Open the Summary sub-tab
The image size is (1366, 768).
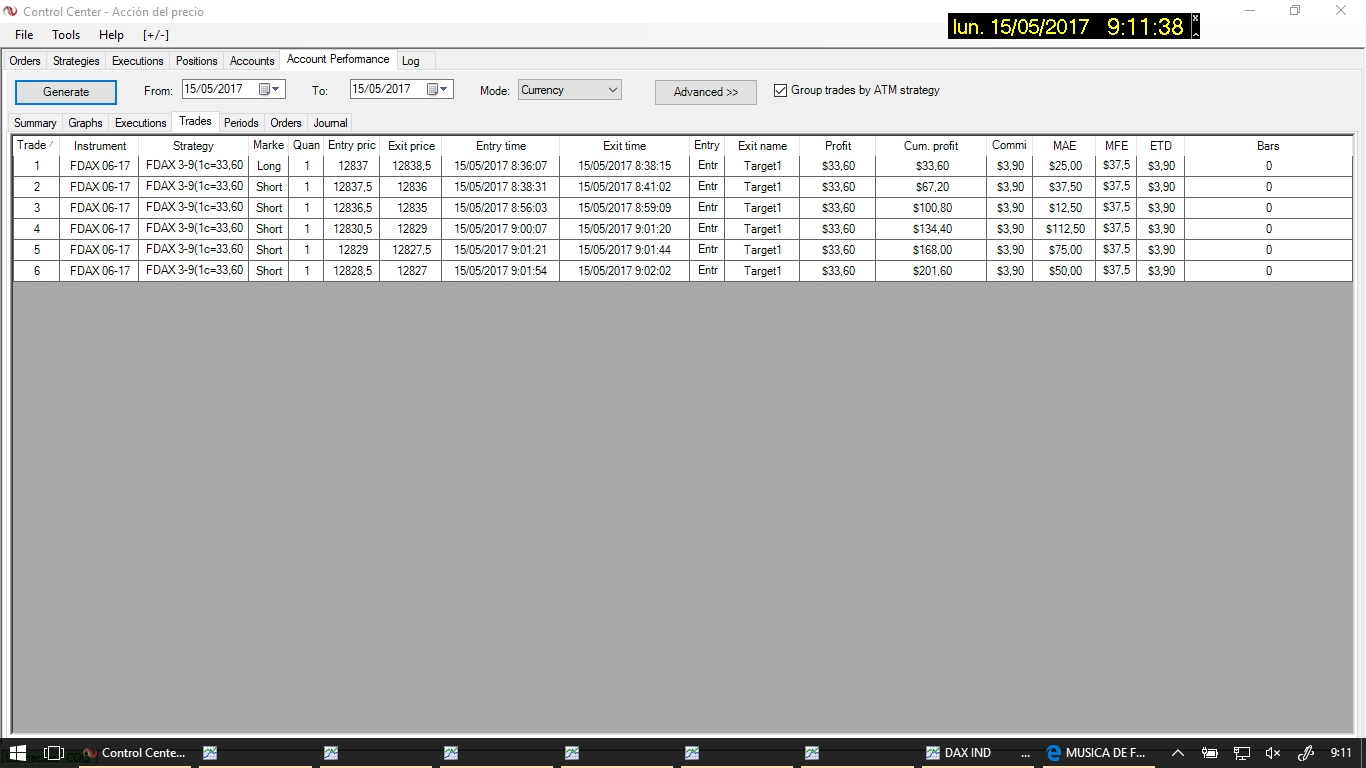(35, 123)
